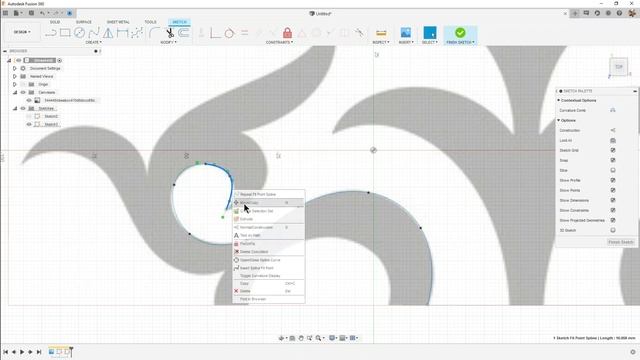
Task: Click the Look At icon in palette
Action: (613, 140)
